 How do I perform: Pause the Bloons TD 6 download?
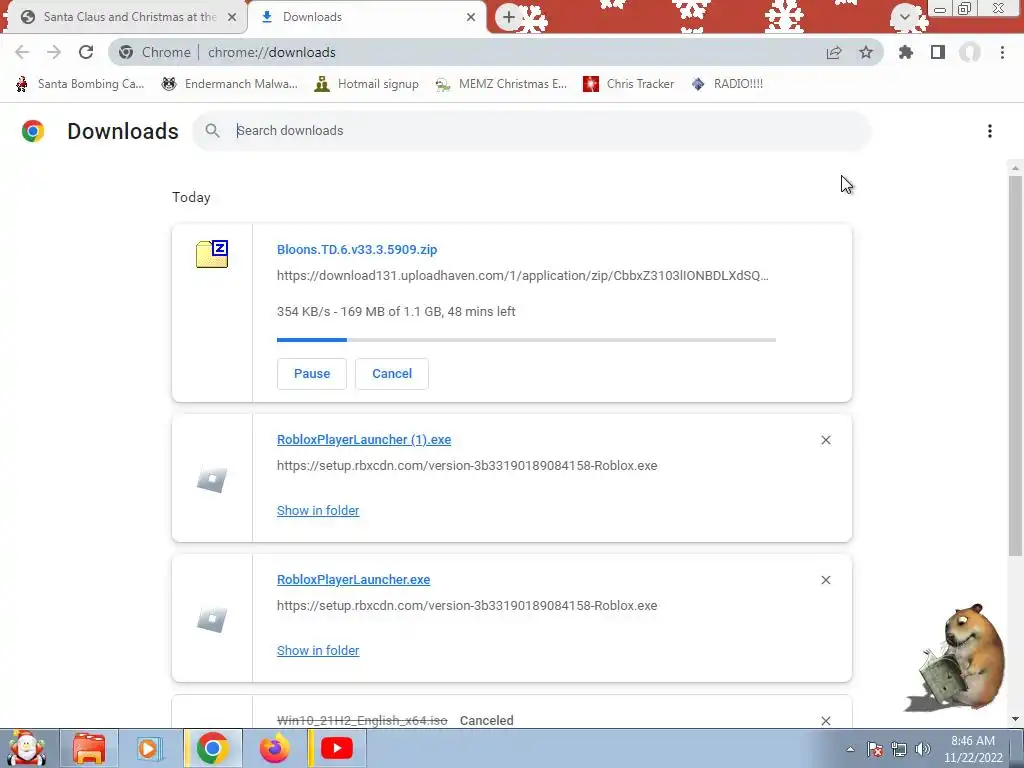pos(312,374)
